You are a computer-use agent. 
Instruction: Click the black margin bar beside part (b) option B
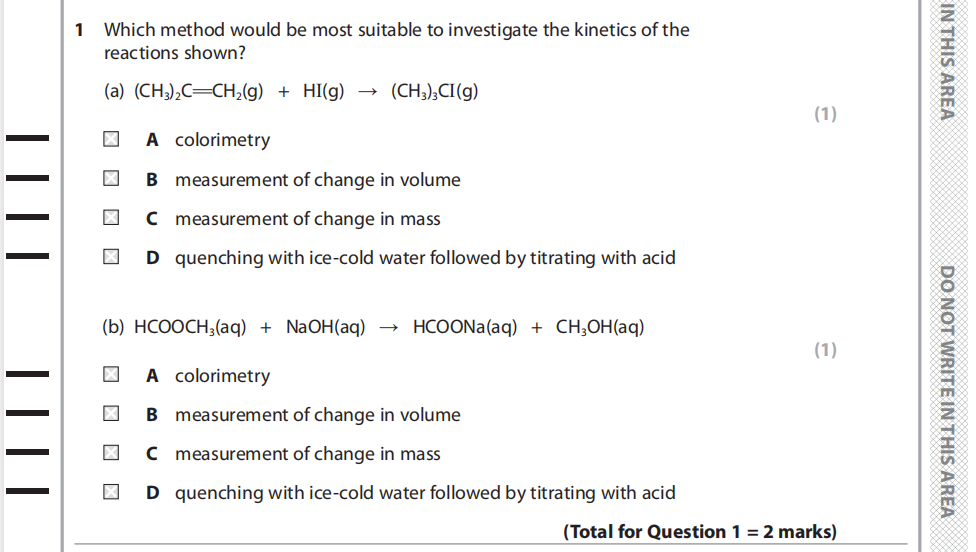pyautogui.click(x=27, y=413)
